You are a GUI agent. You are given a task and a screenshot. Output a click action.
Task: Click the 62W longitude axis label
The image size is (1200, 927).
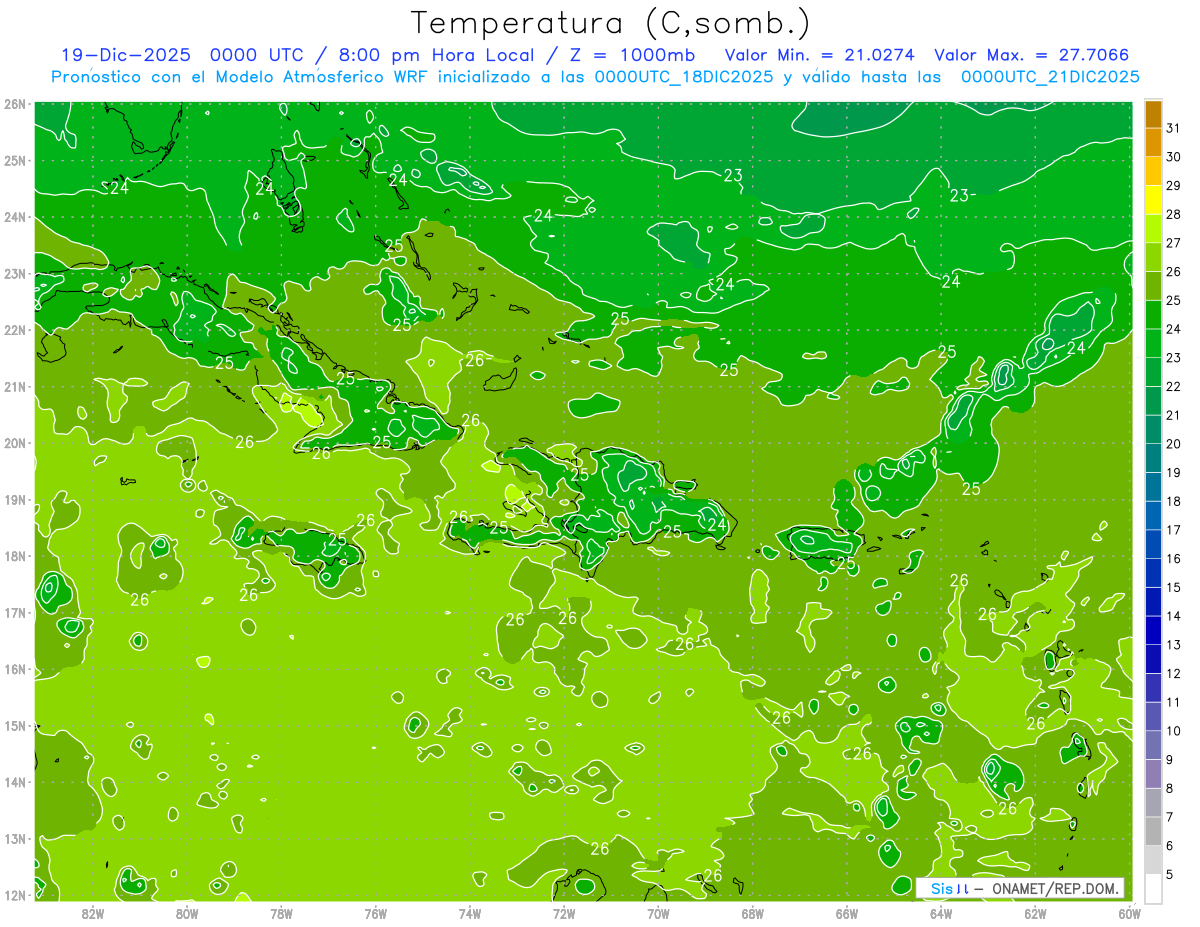[1035, 913]
